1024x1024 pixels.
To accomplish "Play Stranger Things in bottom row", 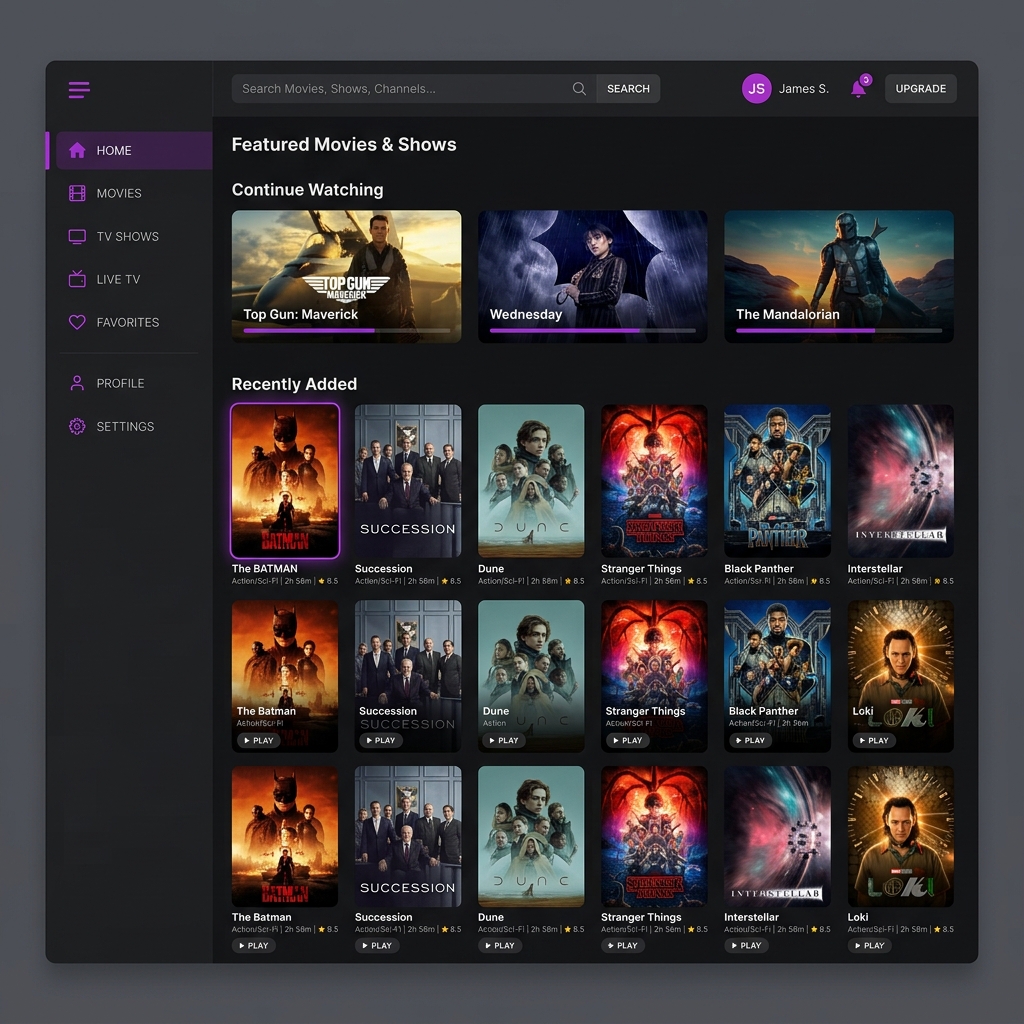I will pos(623,946).
